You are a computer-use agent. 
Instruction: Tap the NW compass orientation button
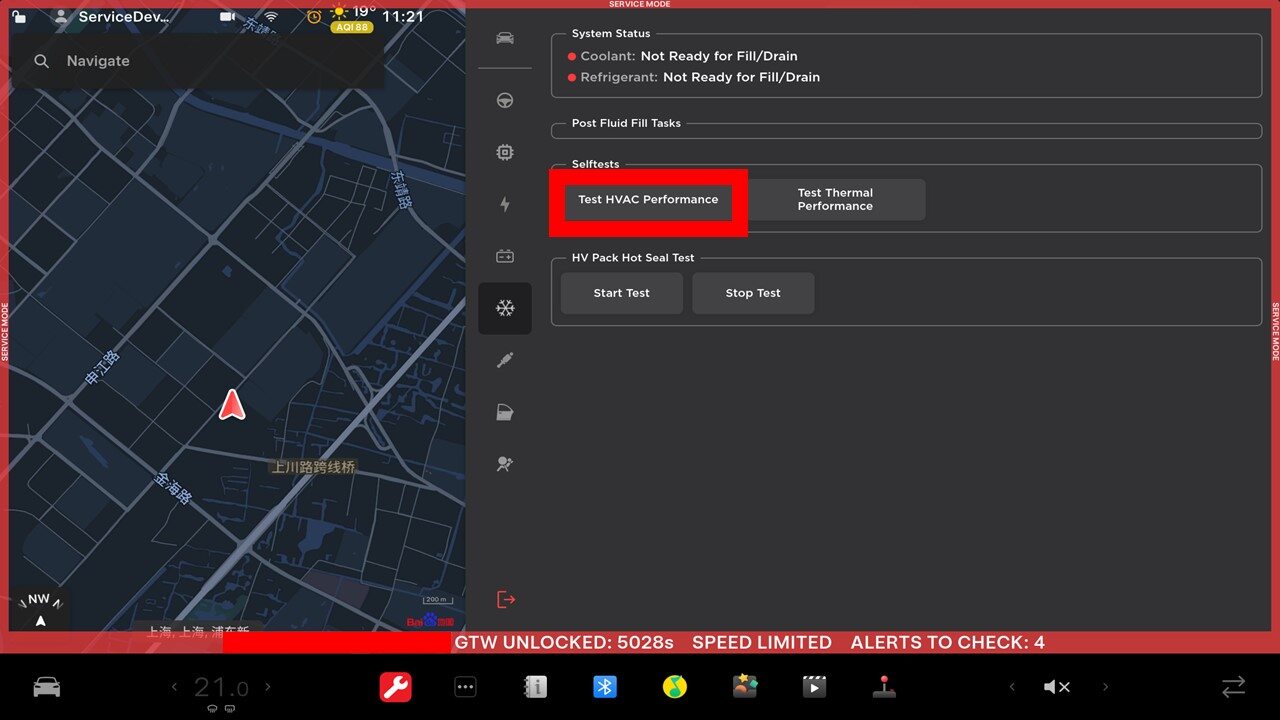coord(39,609)
